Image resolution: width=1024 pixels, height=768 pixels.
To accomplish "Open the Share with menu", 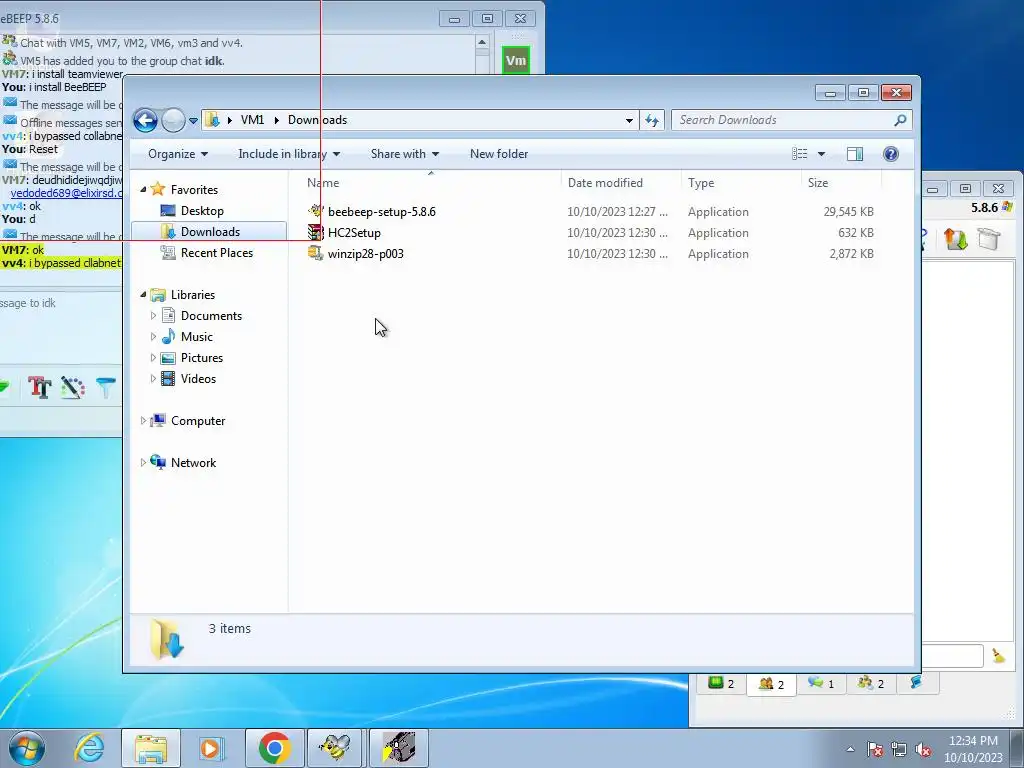I will pos(404,154).
